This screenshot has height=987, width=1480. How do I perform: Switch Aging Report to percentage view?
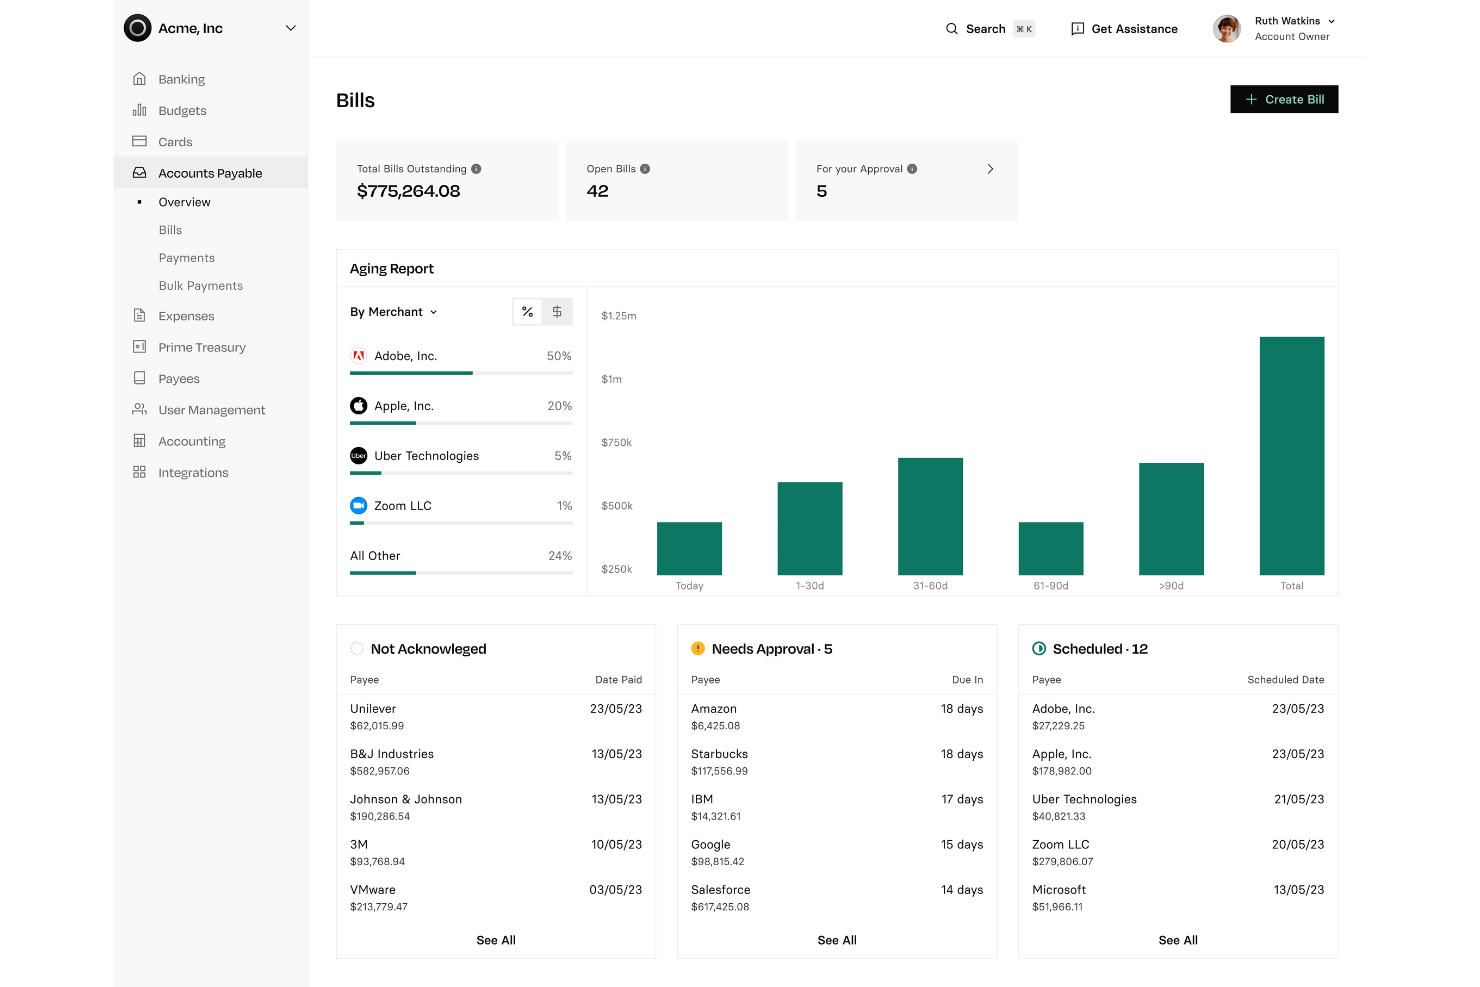click(527, 311)
